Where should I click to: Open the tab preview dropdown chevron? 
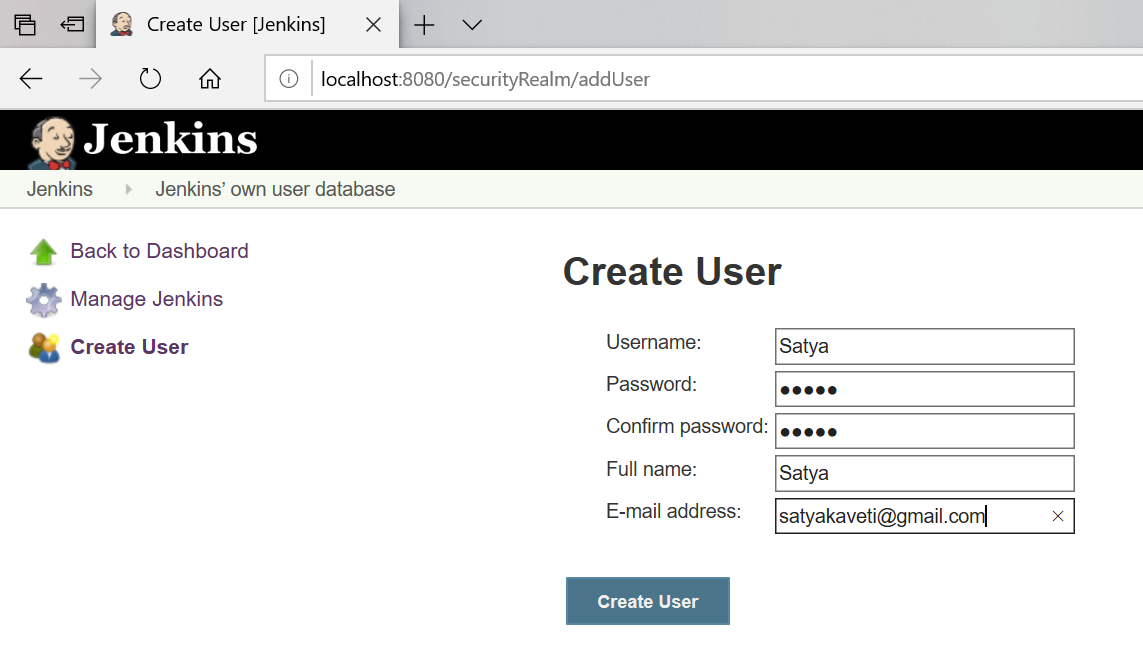[x=472, y=25]
